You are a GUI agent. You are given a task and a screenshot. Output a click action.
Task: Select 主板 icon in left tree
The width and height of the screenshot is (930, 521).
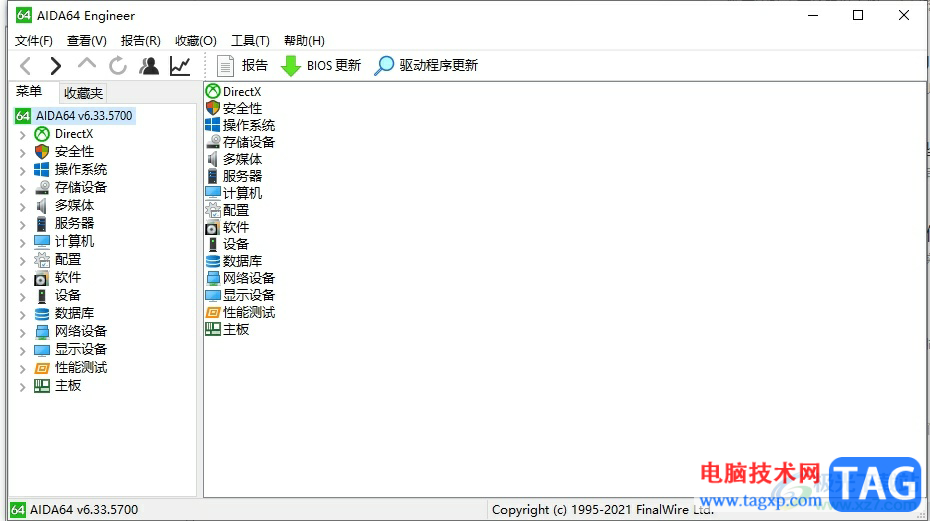pos(42,386)
